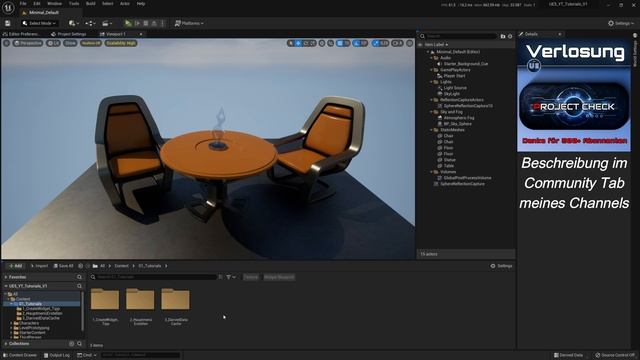Open the quick add content toolbar icon

point(74,23)
